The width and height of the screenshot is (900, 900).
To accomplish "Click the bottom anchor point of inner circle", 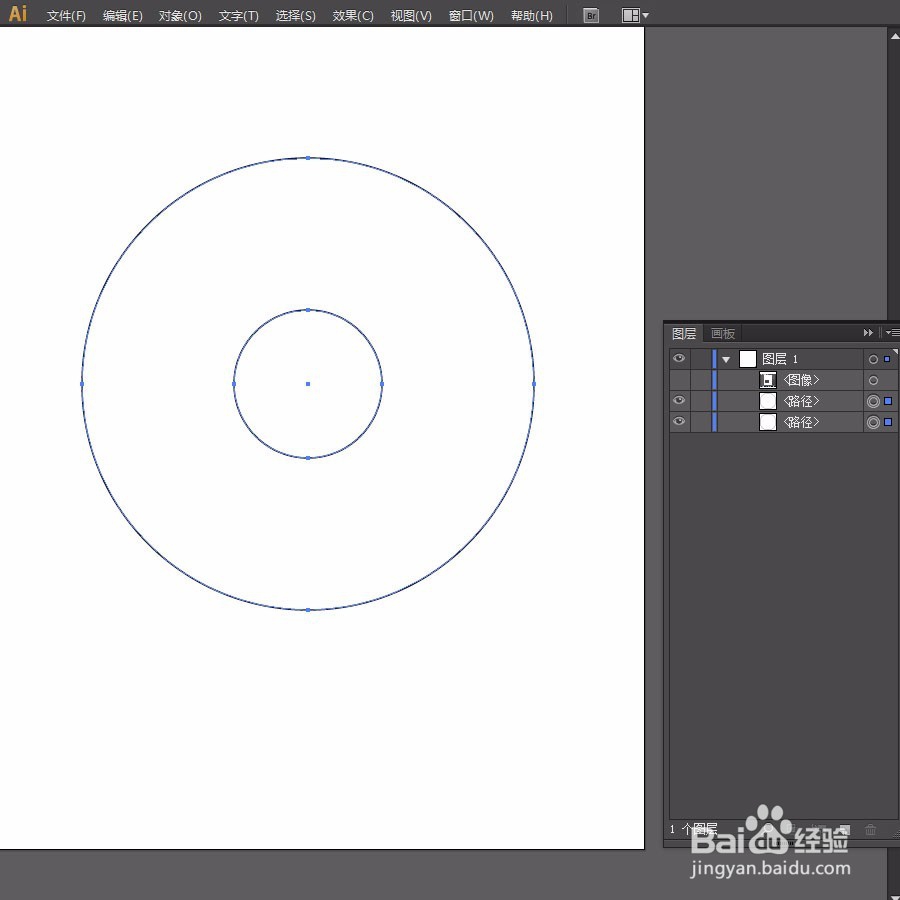I will [x=308, y=458].
